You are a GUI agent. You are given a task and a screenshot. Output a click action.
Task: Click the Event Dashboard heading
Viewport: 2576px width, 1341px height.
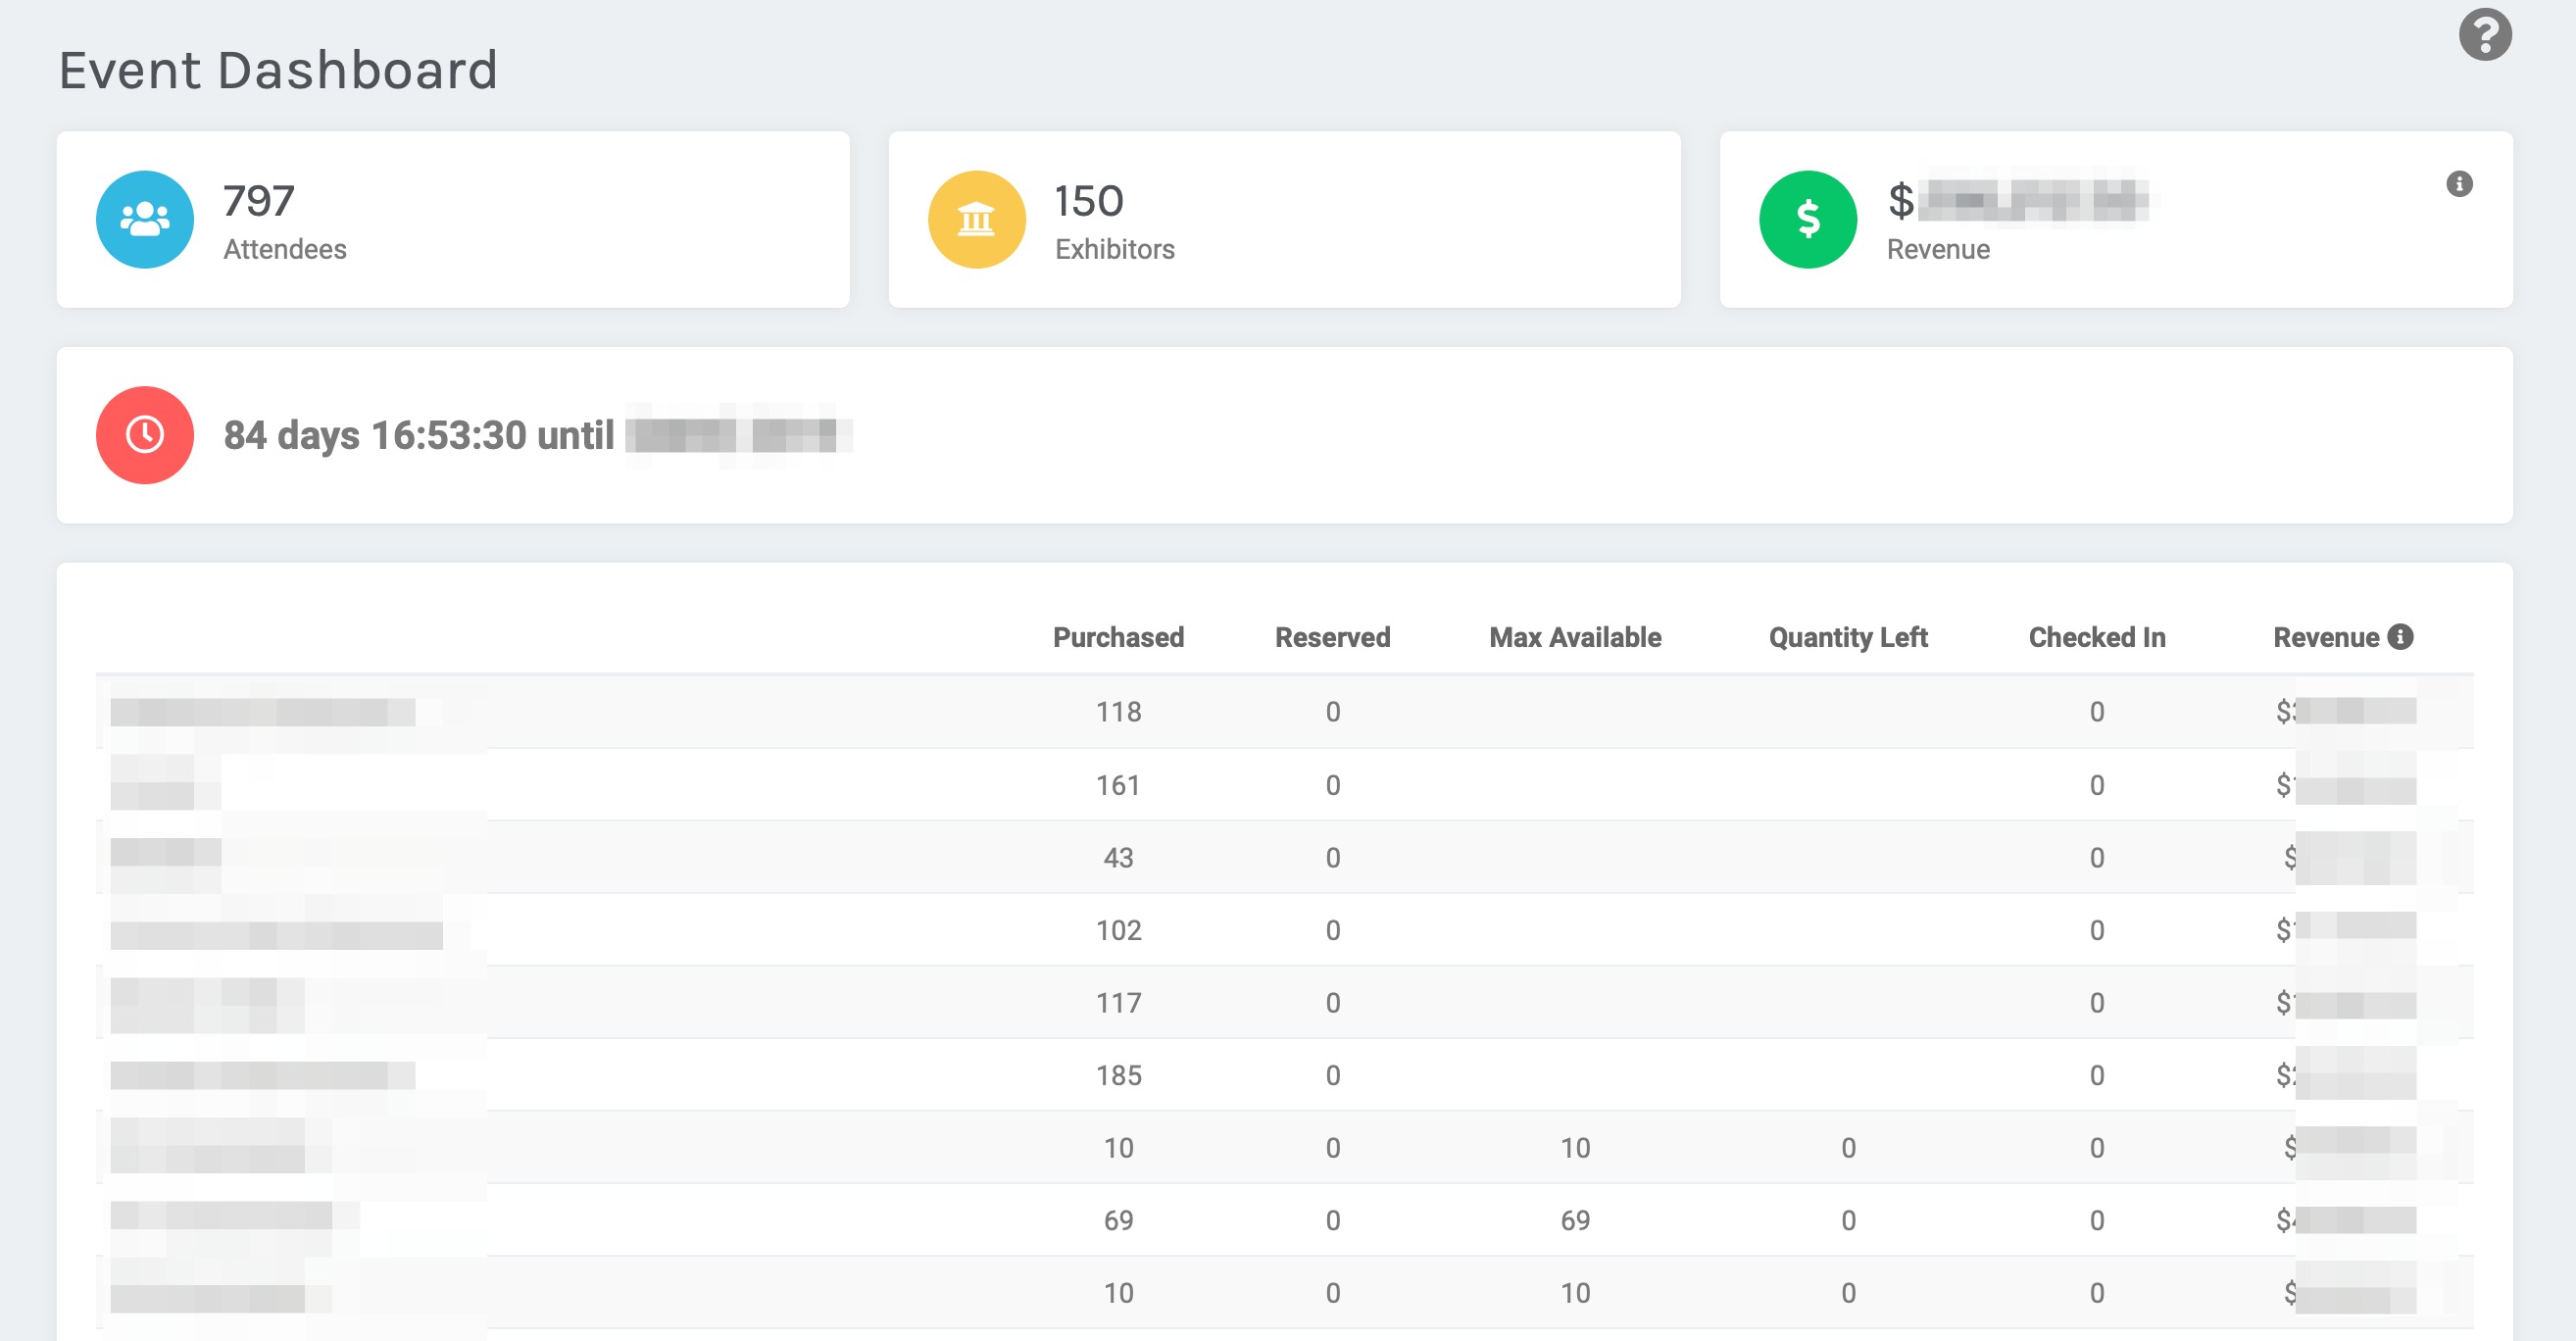click(278, 70)
